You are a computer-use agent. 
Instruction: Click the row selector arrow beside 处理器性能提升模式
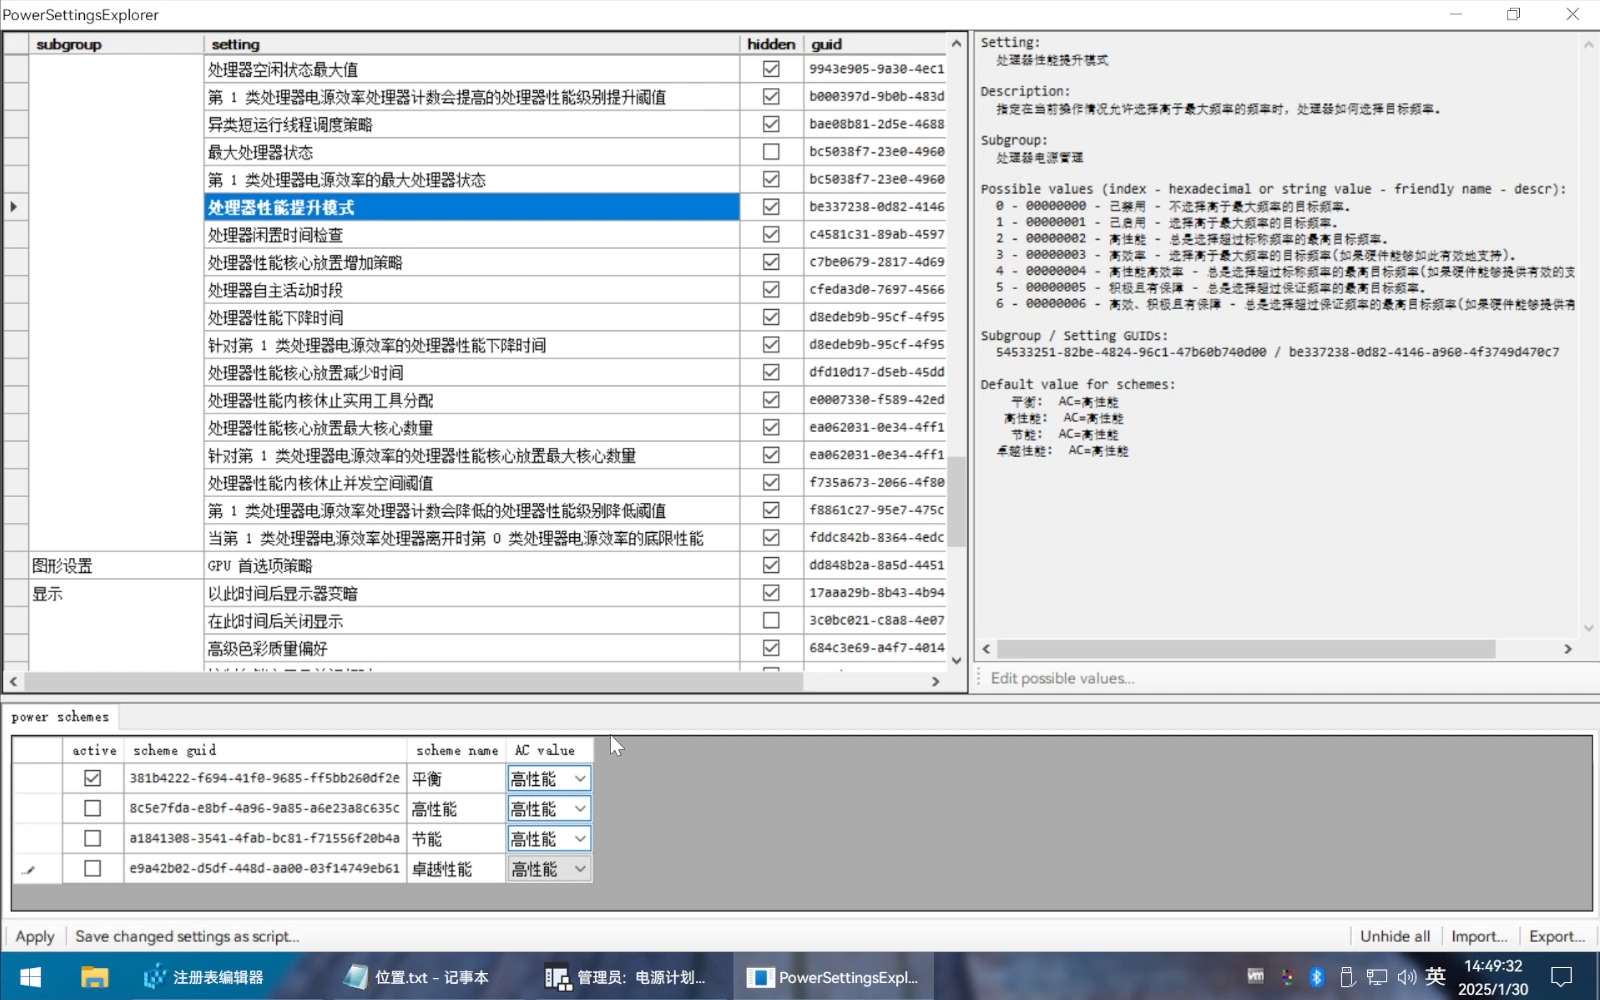point(14,207)
